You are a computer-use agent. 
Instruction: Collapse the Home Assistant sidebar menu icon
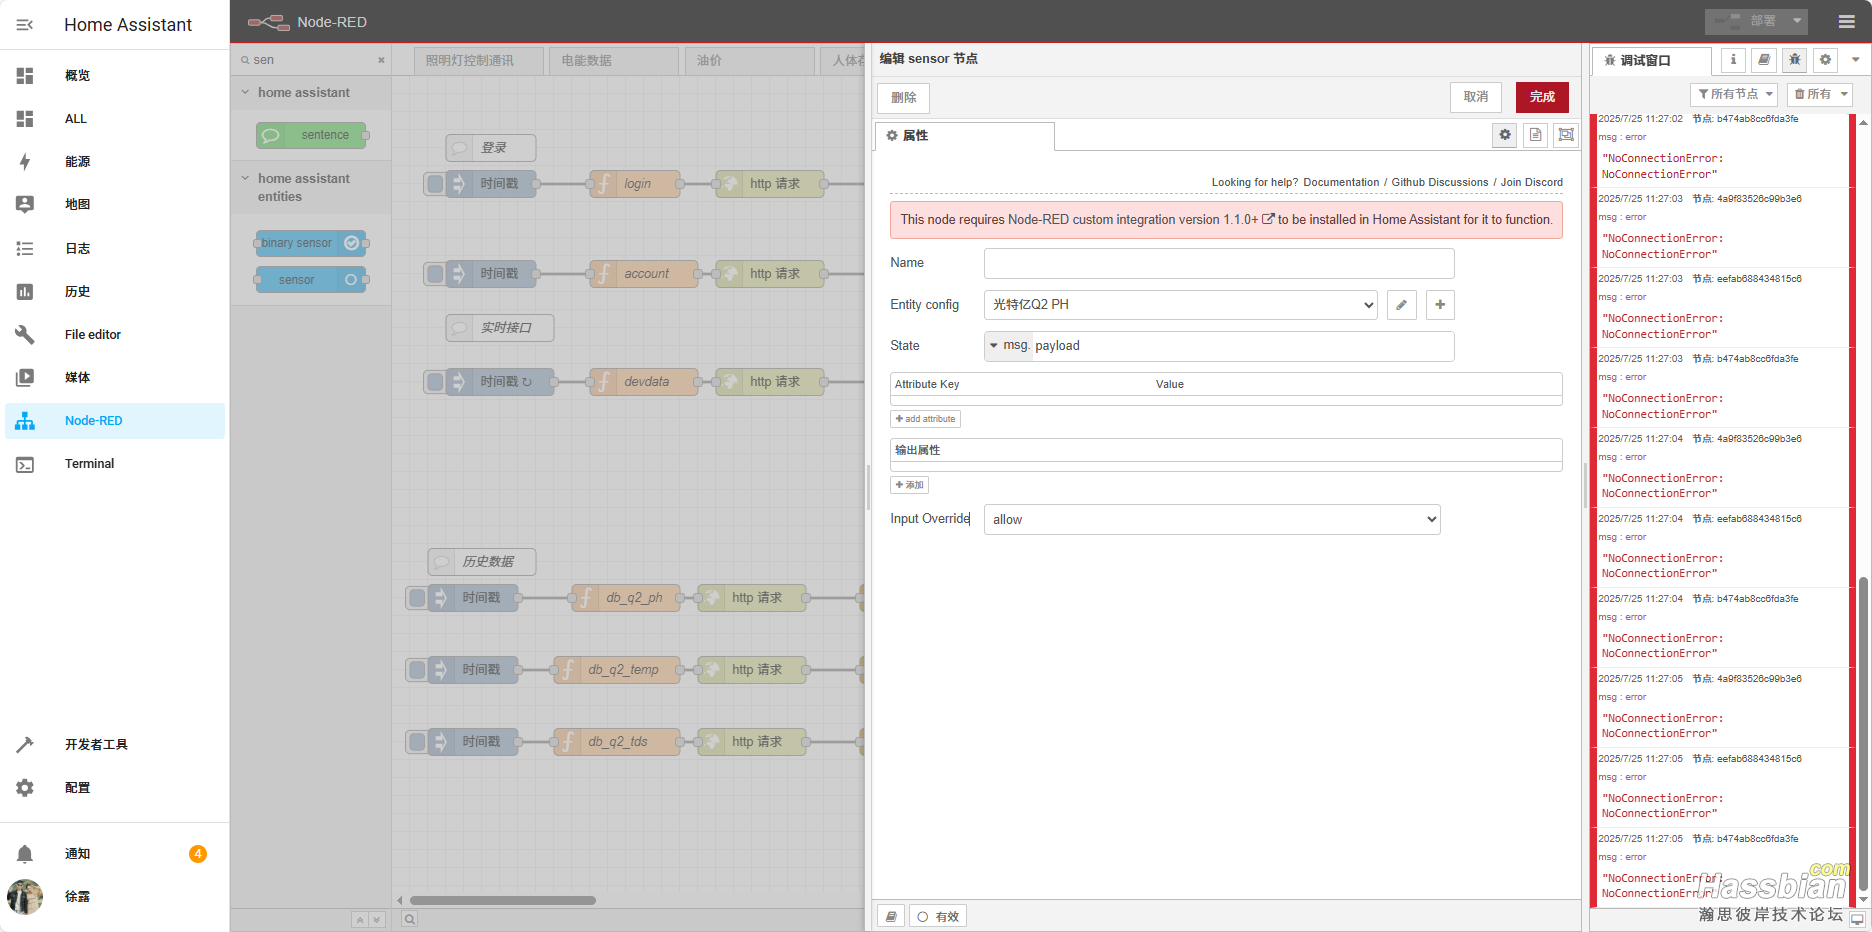(x=25, y=25)
